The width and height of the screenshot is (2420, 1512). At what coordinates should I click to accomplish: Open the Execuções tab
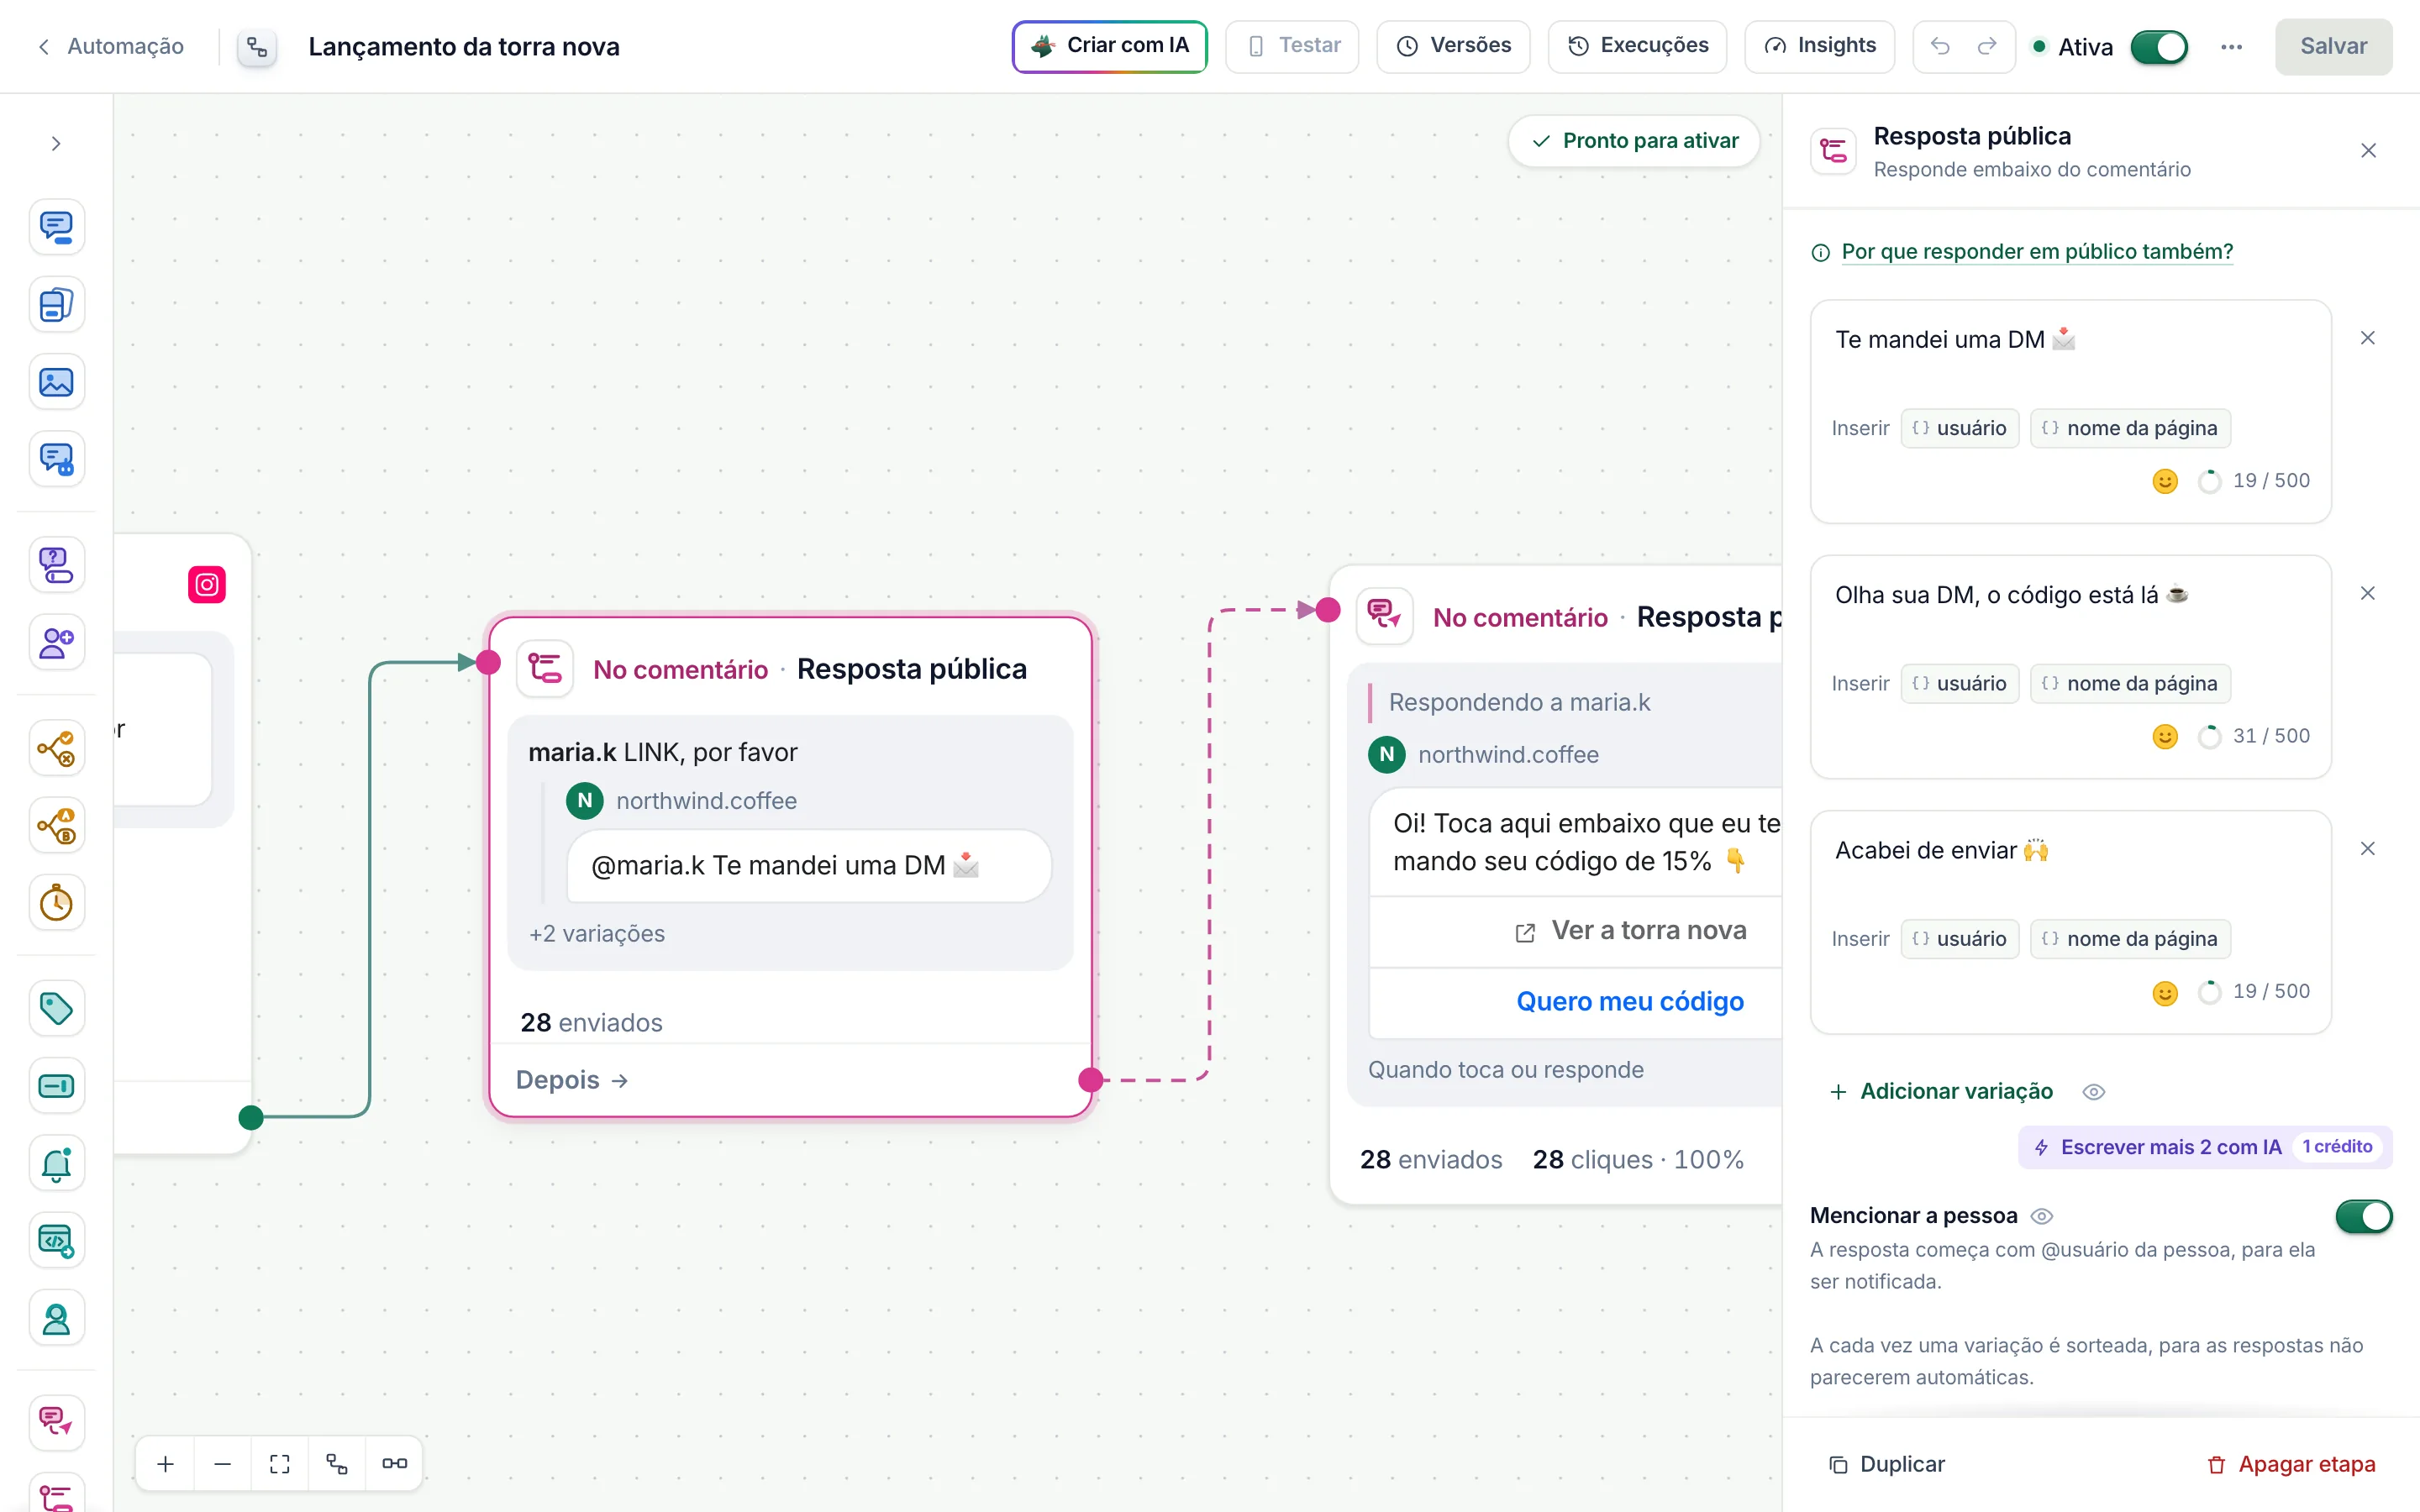[1637, 46]
